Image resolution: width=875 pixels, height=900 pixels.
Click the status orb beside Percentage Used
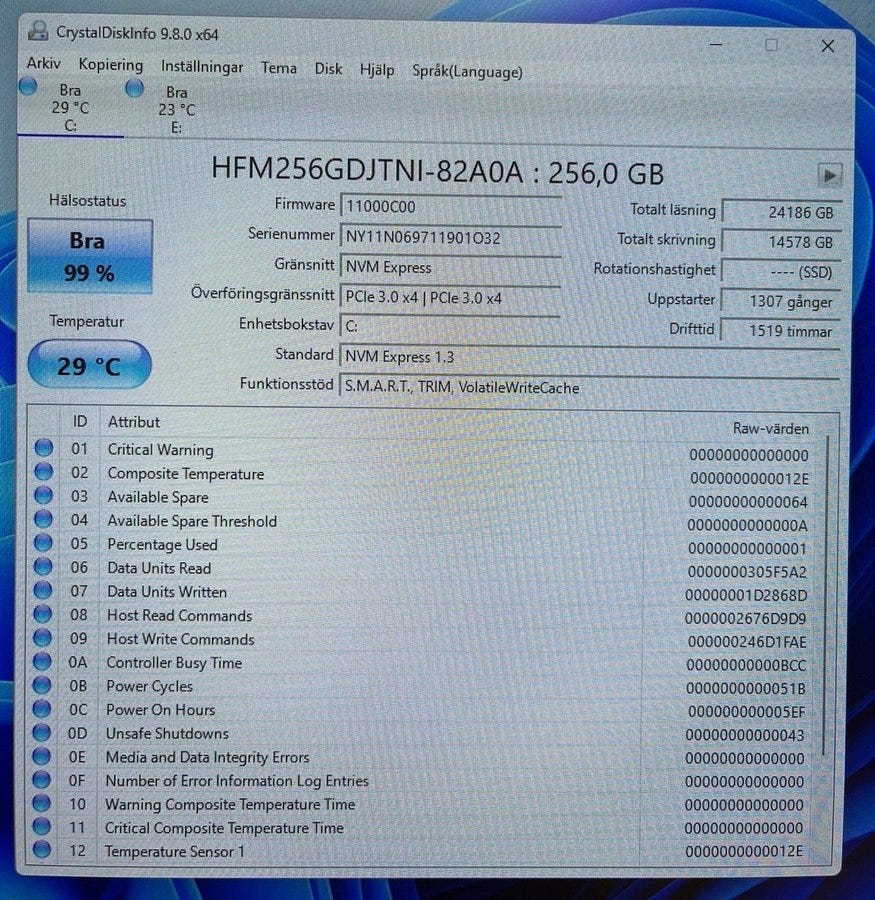coord(43,544)
